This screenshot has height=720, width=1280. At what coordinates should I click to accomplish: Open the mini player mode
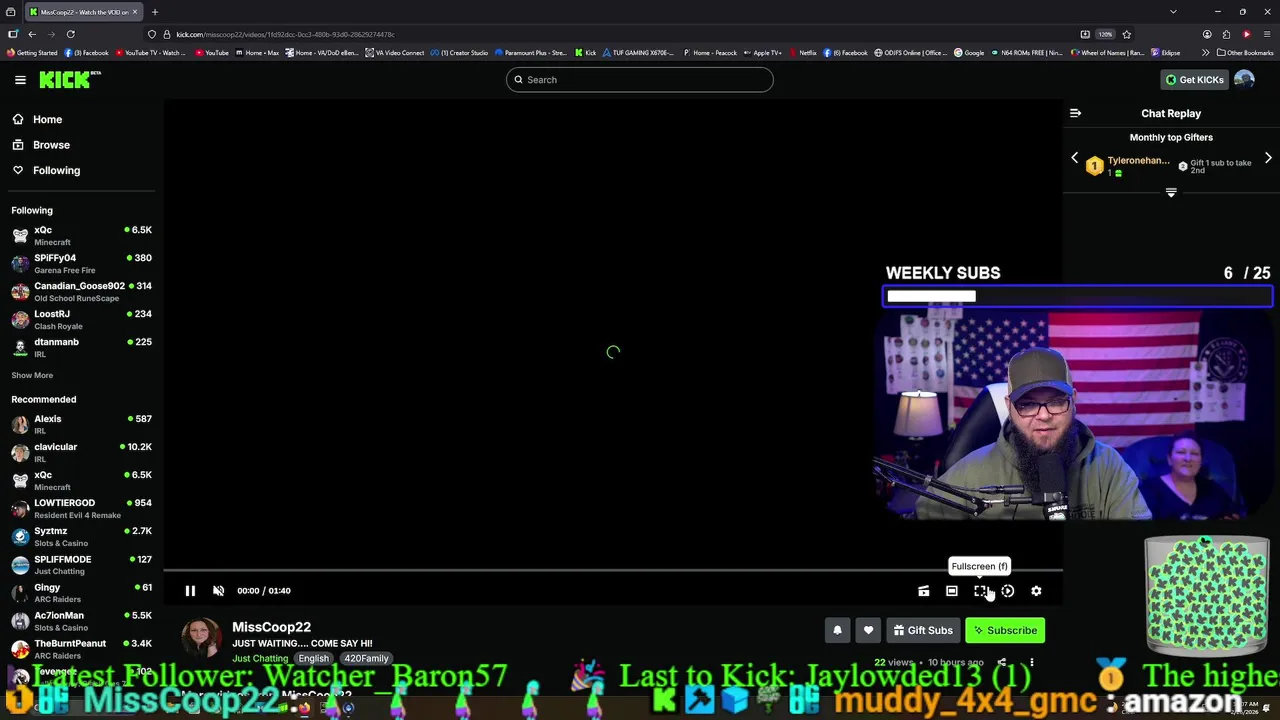(924, 591)
